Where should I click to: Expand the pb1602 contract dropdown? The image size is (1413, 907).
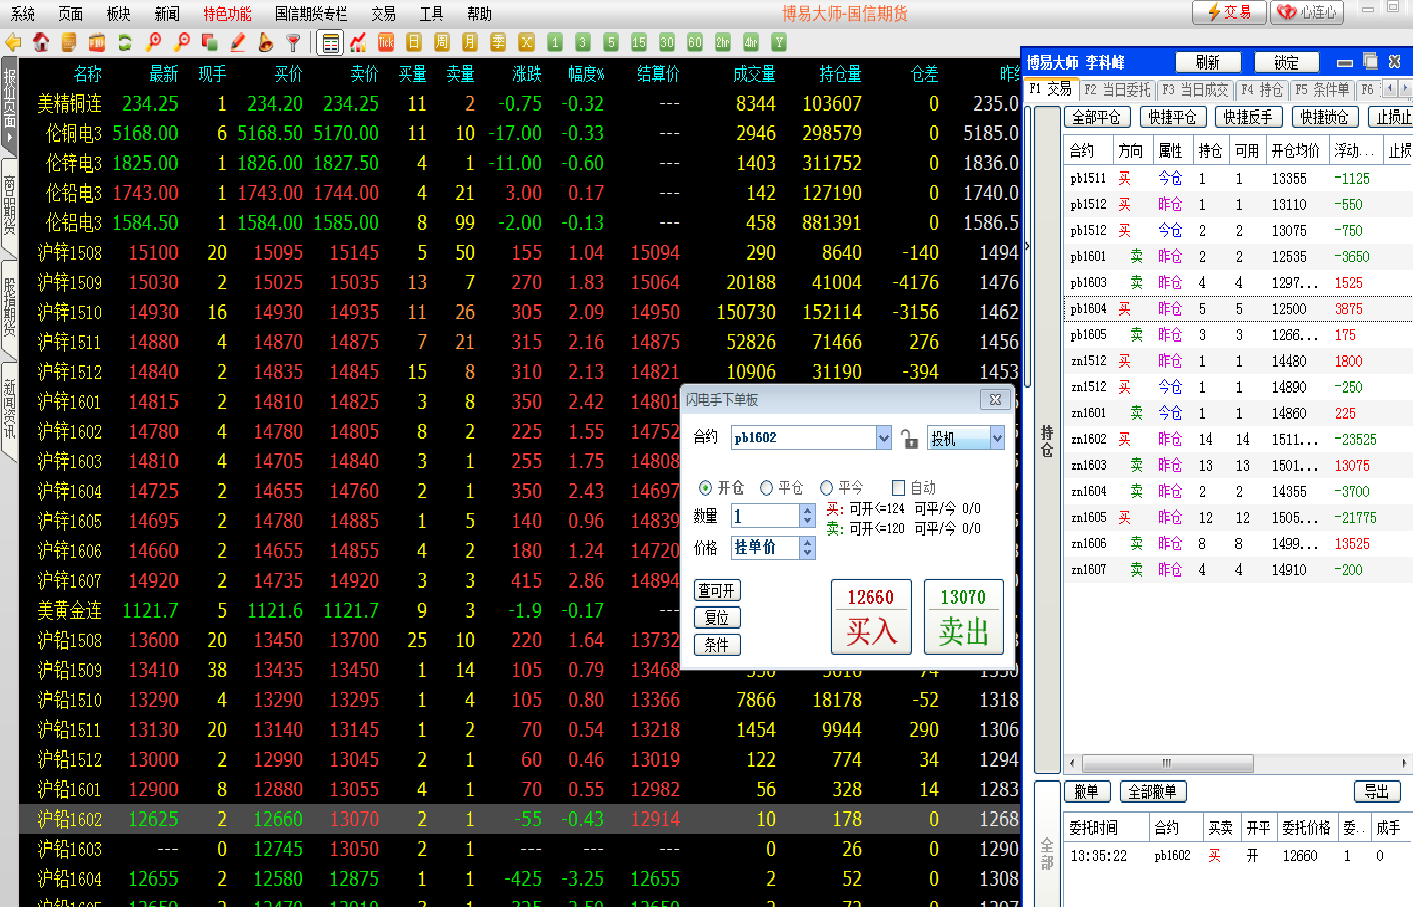click(x=883, y=438)
